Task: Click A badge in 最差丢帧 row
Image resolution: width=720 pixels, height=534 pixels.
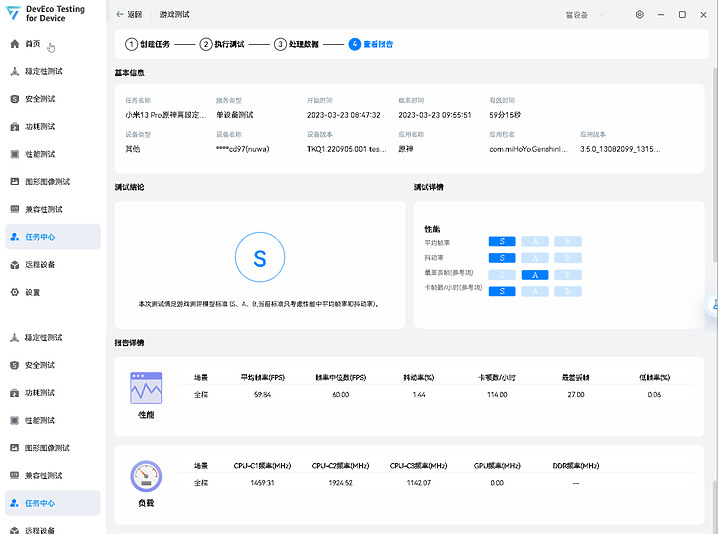Action: [x=535, y=275]
